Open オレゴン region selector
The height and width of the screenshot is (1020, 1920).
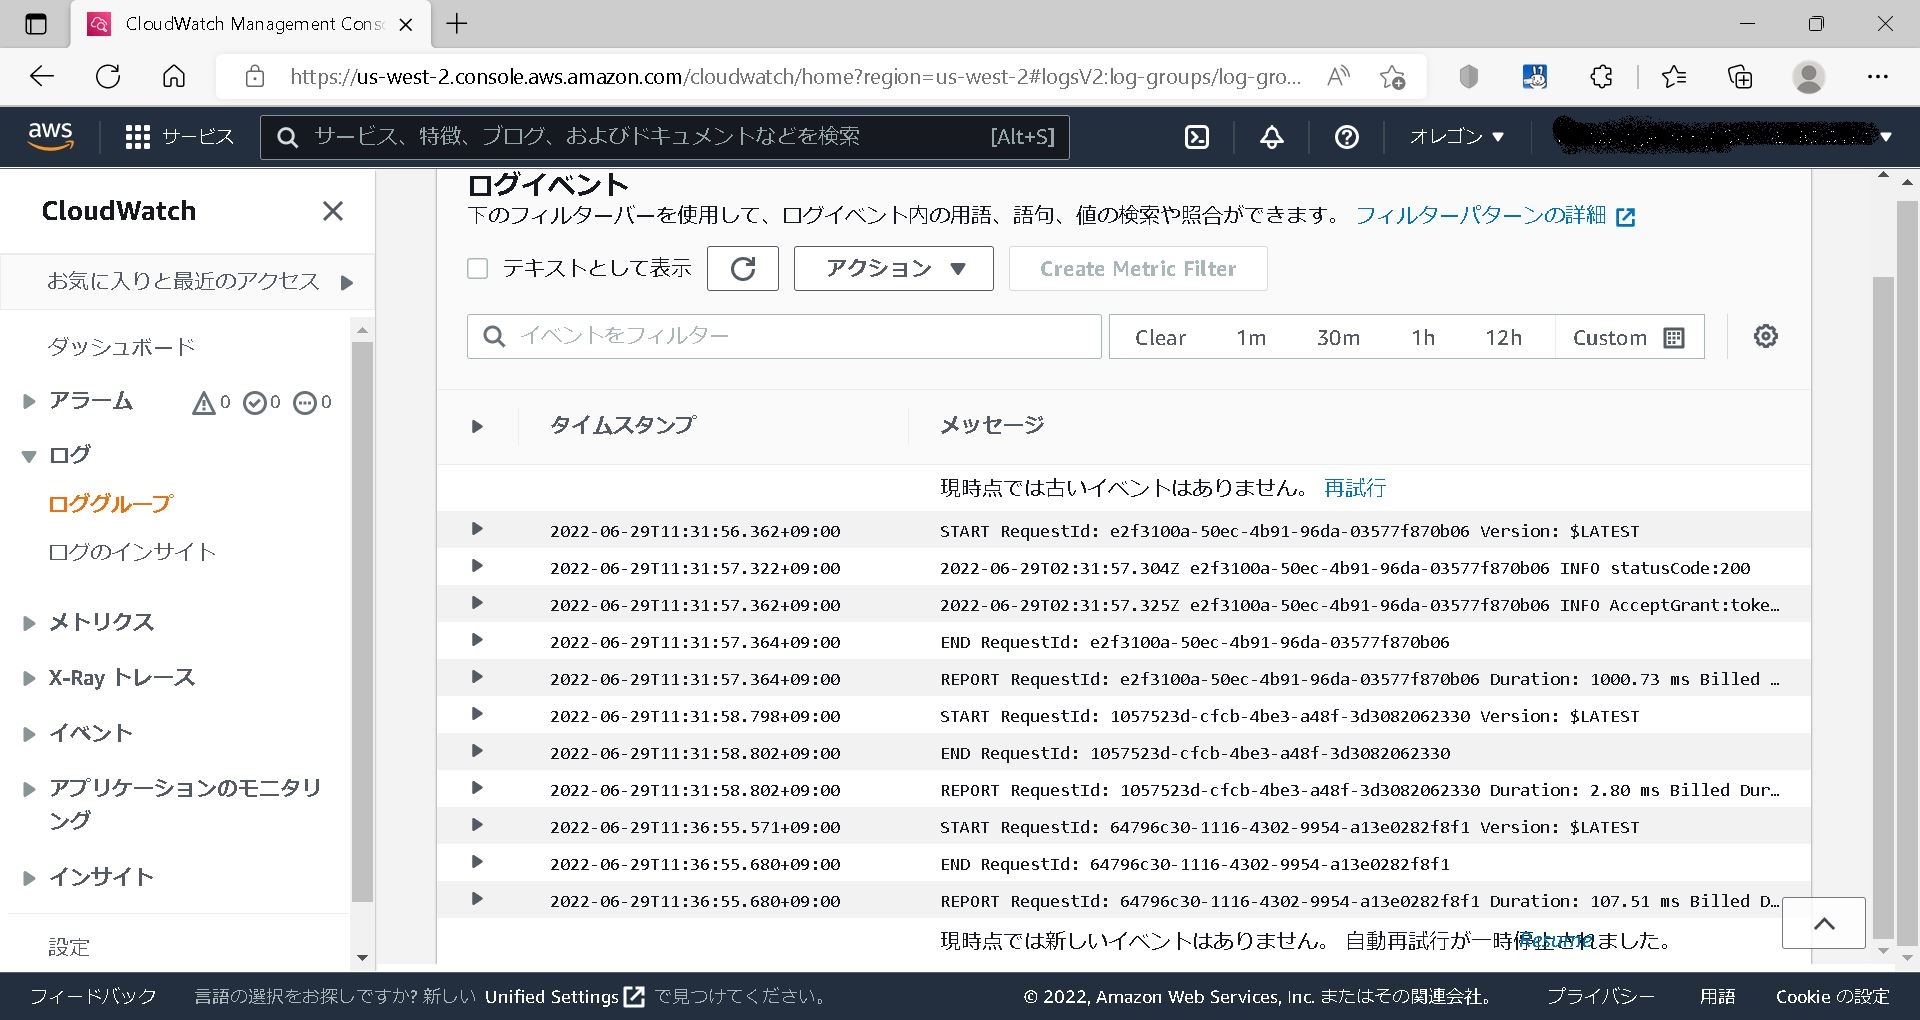tap(1457, 137)
